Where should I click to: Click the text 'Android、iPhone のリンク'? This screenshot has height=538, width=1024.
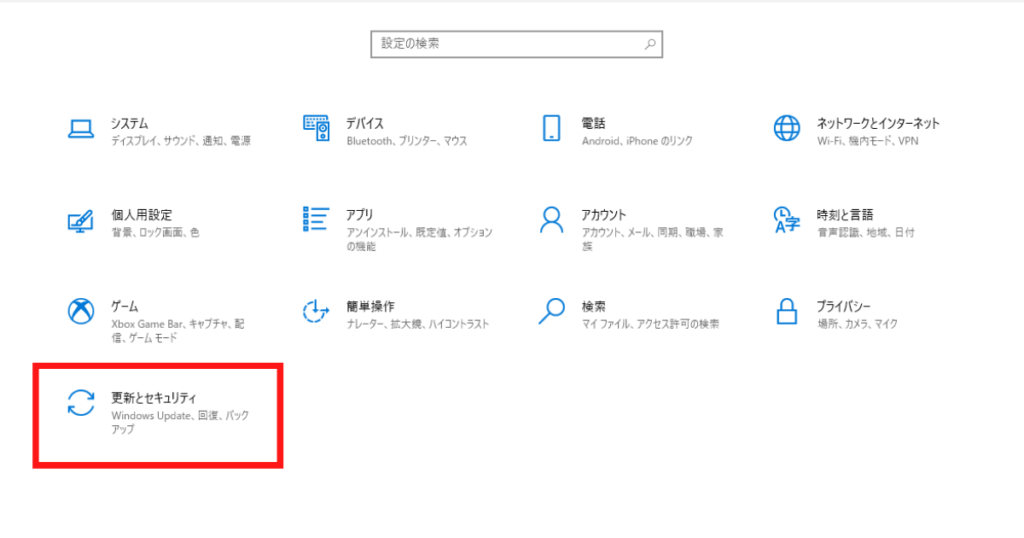click(637, 140)
